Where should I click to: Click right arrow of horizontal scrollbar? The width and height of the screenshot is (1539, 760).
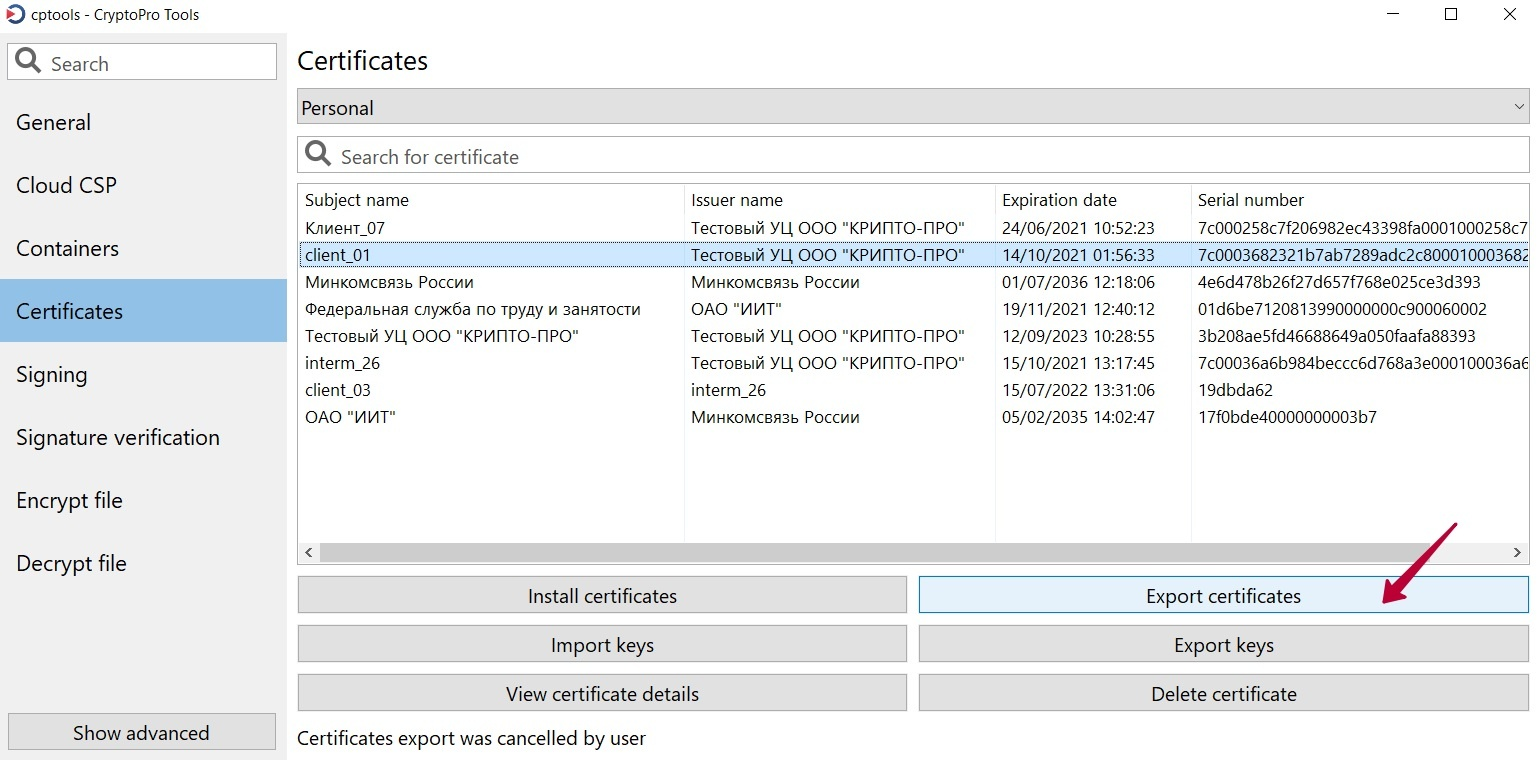pyautogui.click(x=1518, y=552)
